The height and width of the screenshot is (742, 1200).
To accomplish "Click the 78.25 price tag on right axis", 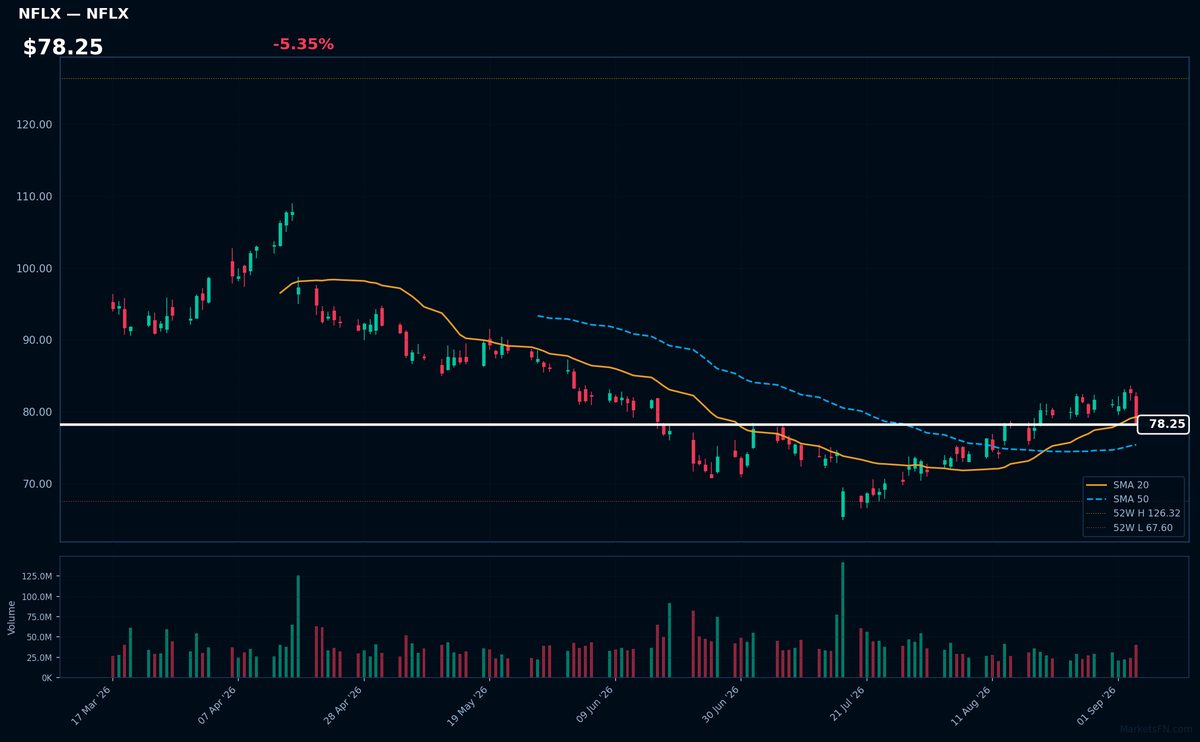I will click(x=1163, y=424).
